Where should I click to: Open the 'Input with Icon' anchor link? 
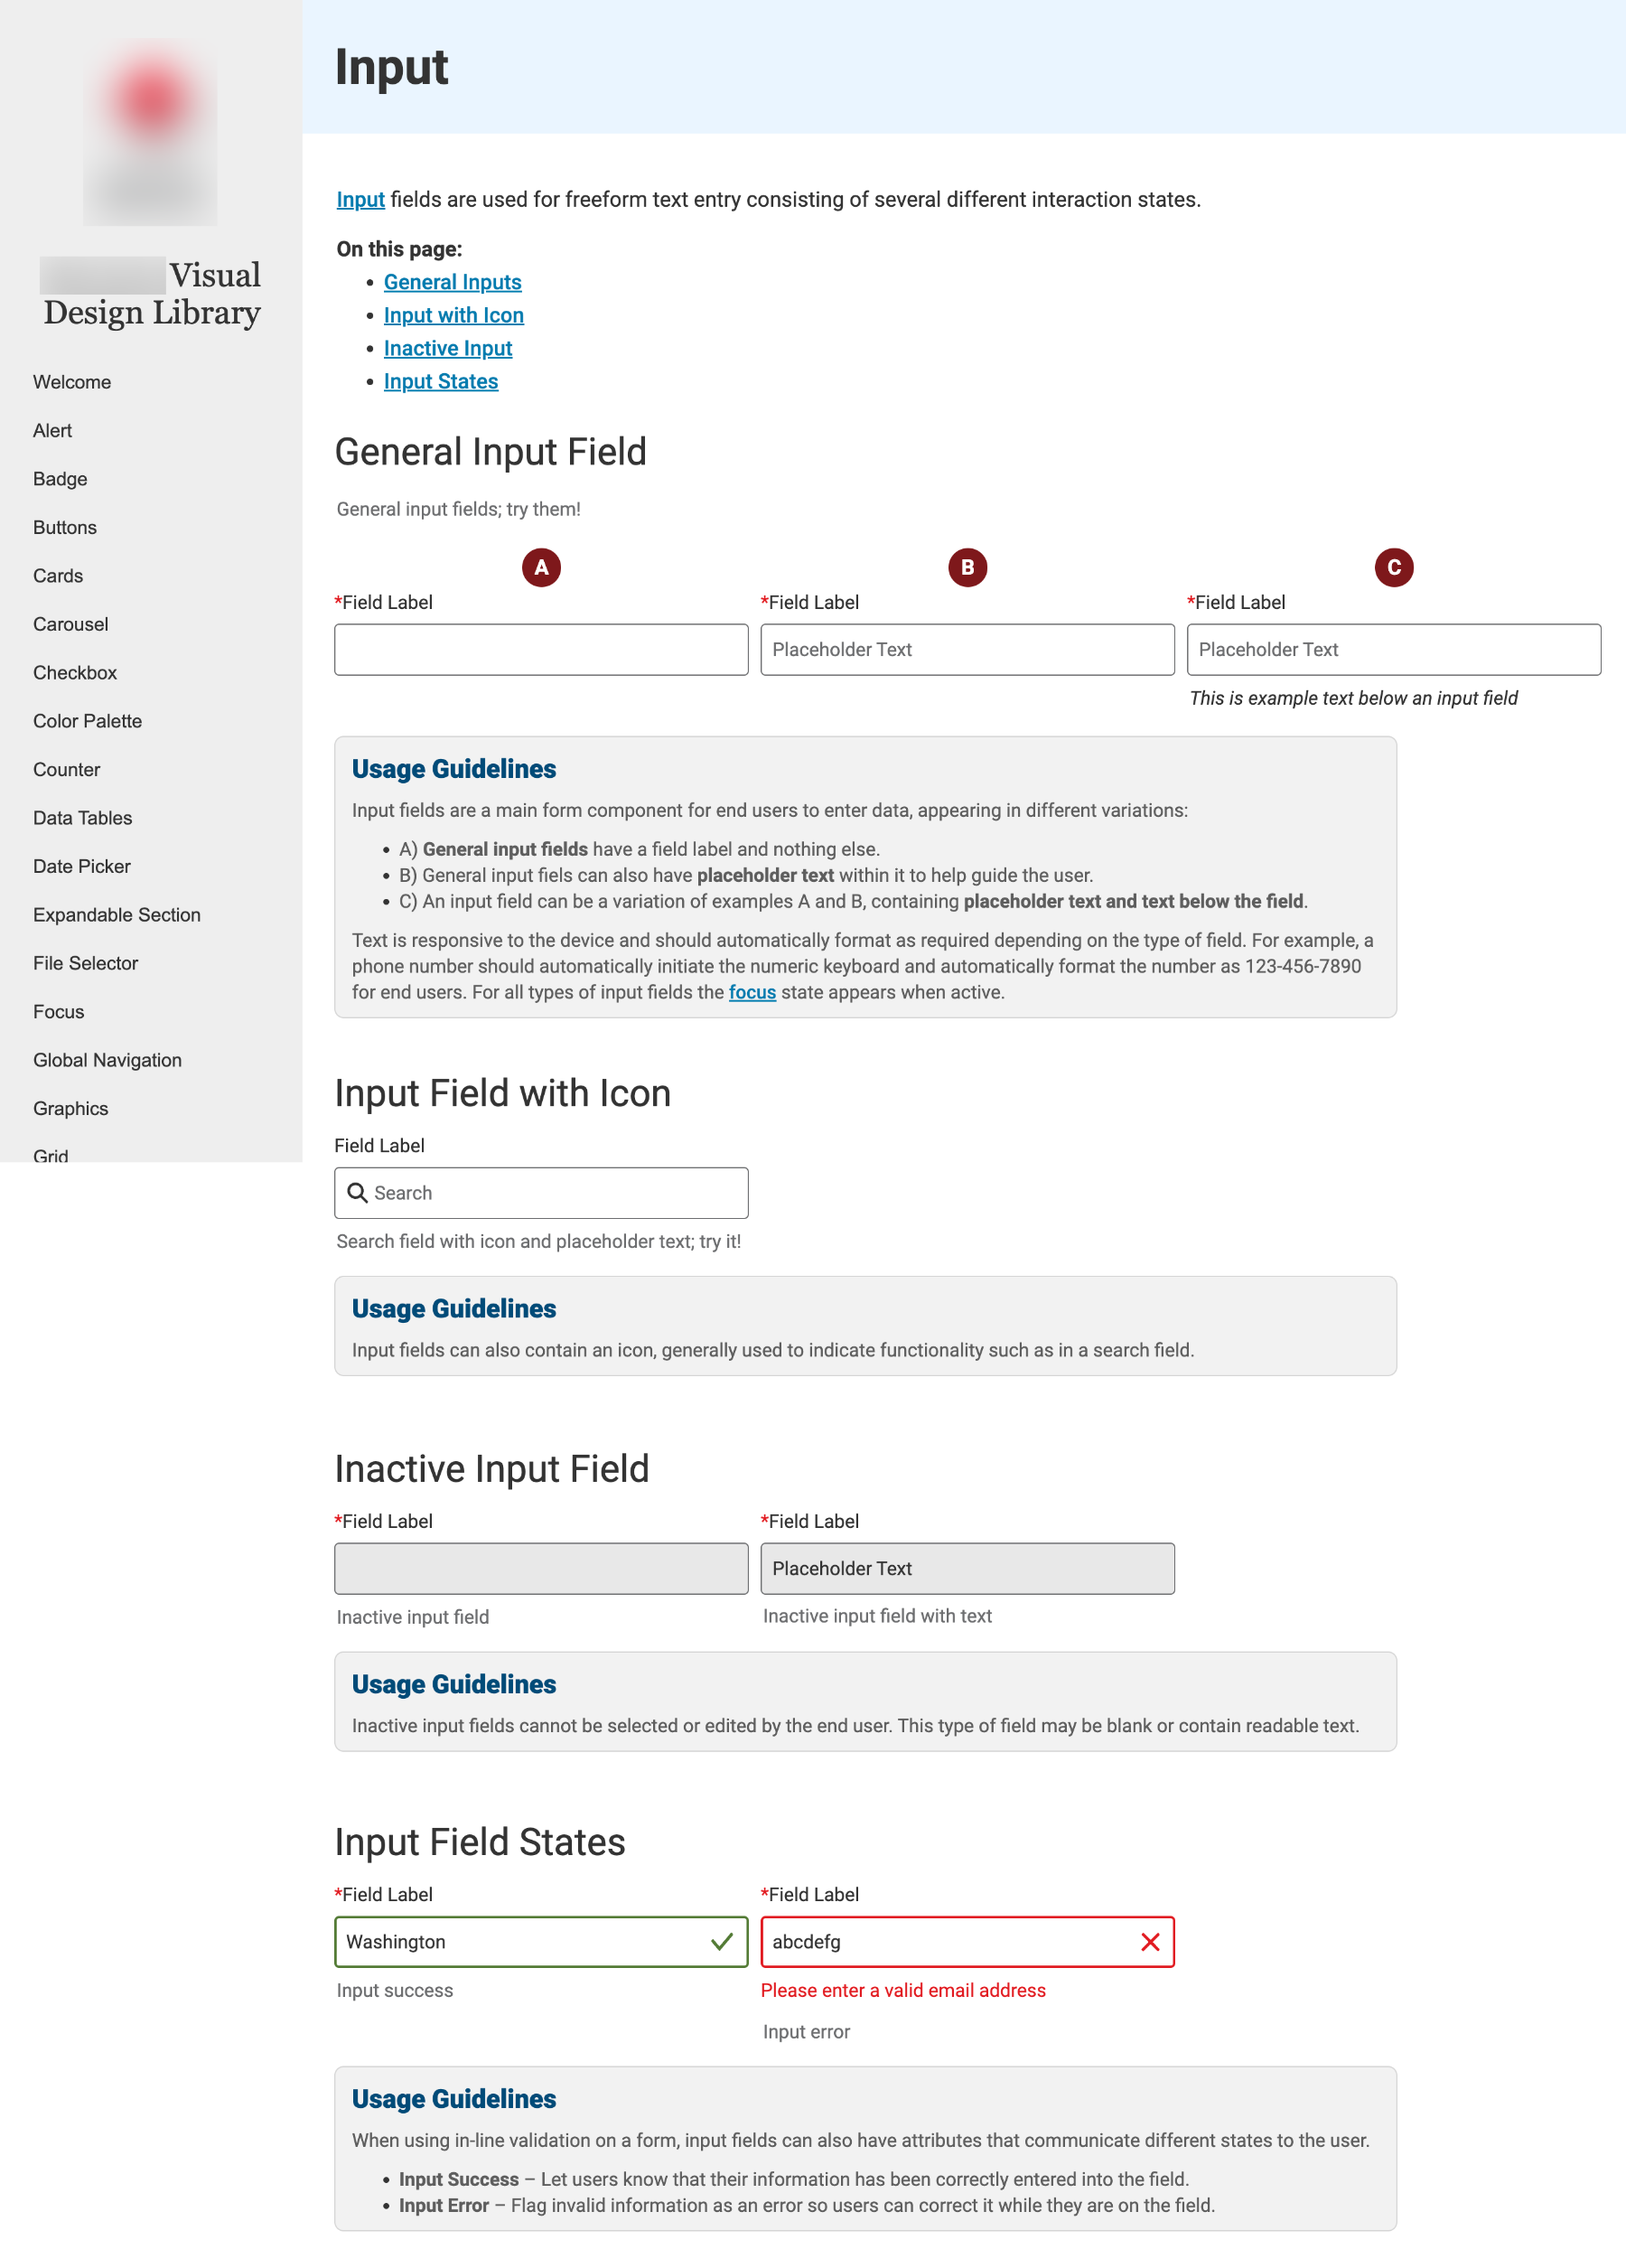[453, 315]
